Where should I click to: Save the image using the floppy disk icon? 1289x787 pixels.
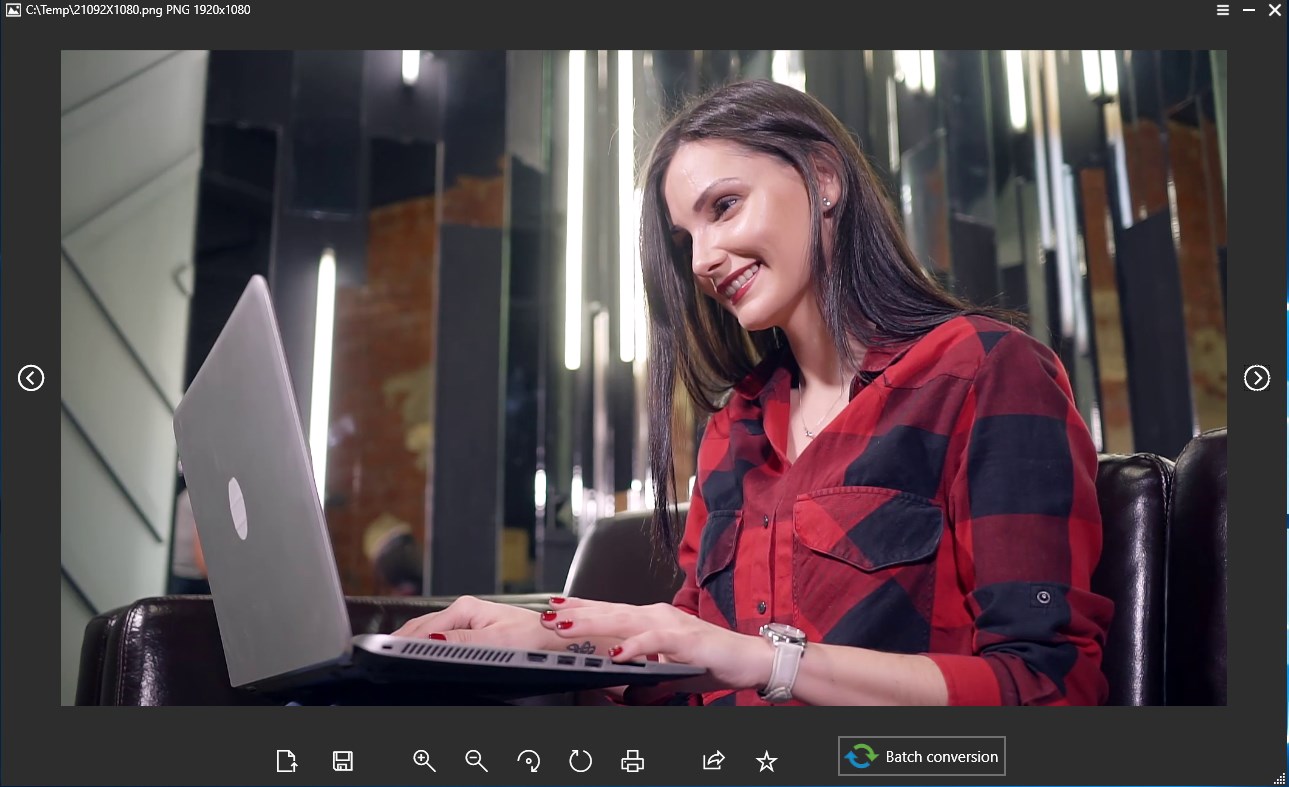(342, 761)
